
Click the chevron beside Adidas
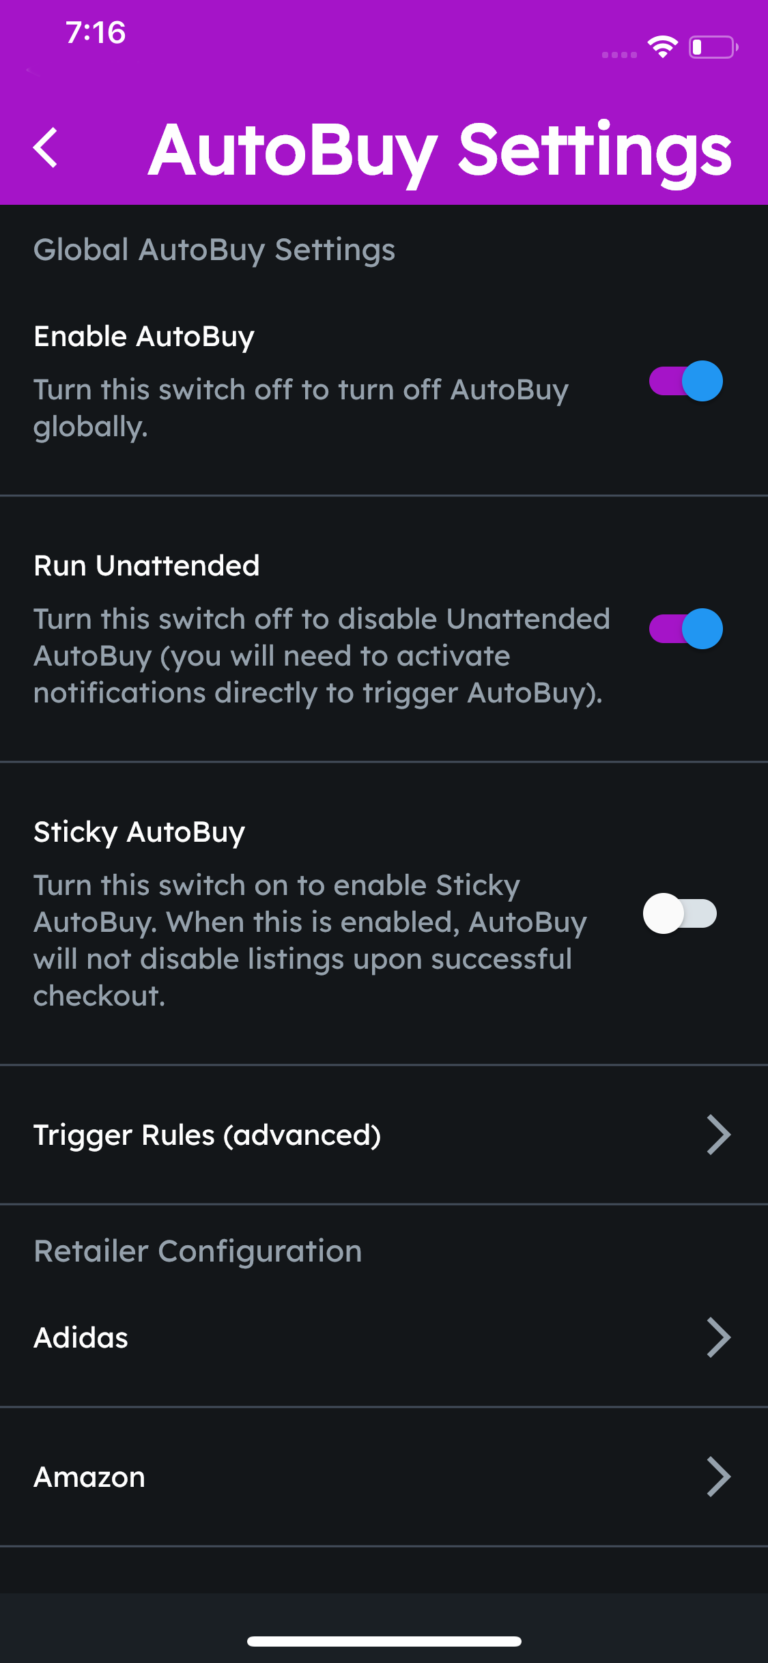718,1337
